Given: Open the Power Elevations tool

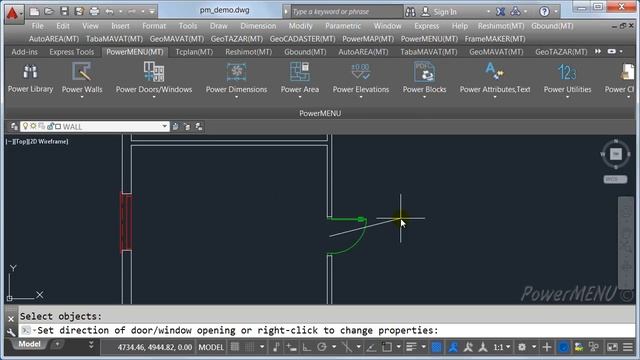Looking at the screenshot, I should pyautogui.click(x=361, y=78).
